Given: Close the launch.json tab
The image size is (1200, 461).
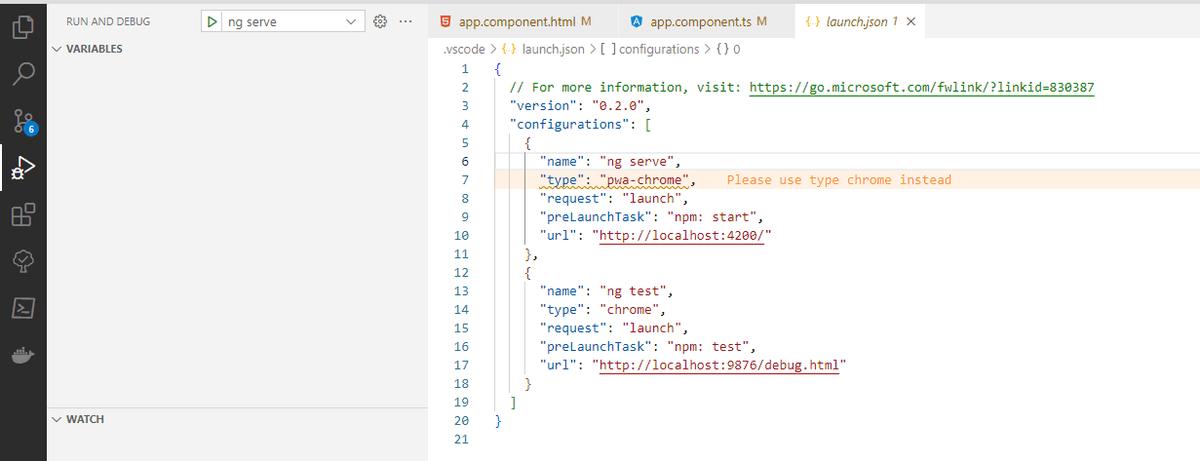Looking at the screenshot, I should [911, 21].
